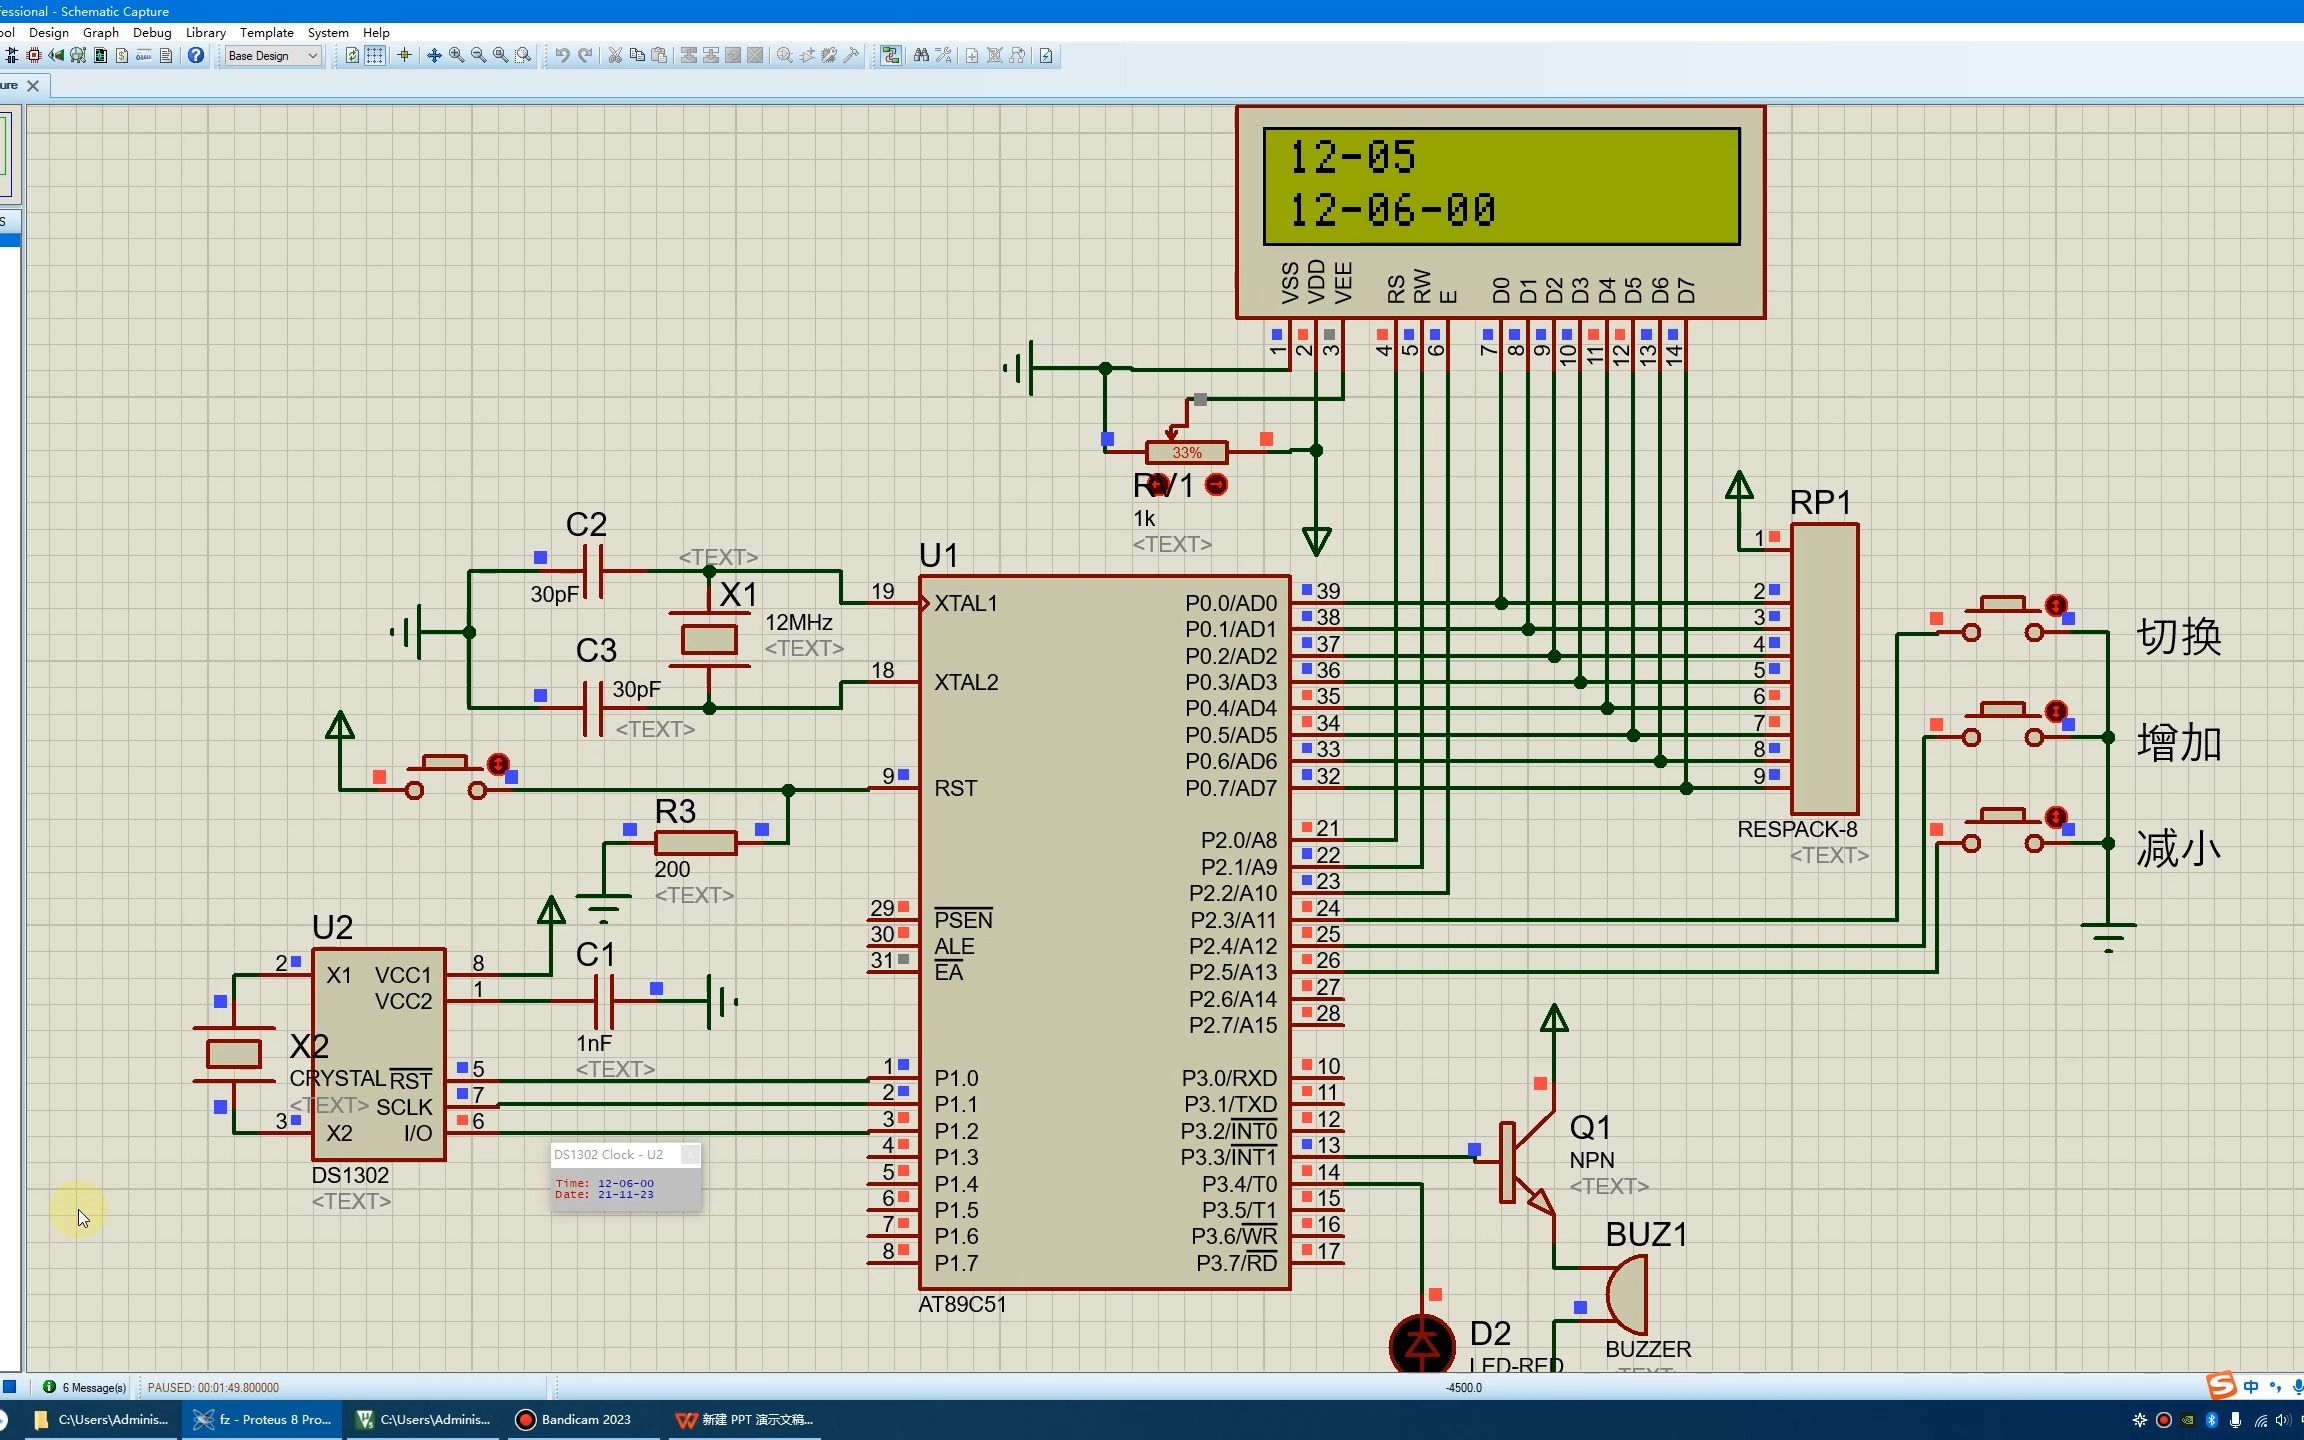This screenshot has height=1440, width=2304.
Task: Close the Schematic Capture tab
Action: (33, 86)
